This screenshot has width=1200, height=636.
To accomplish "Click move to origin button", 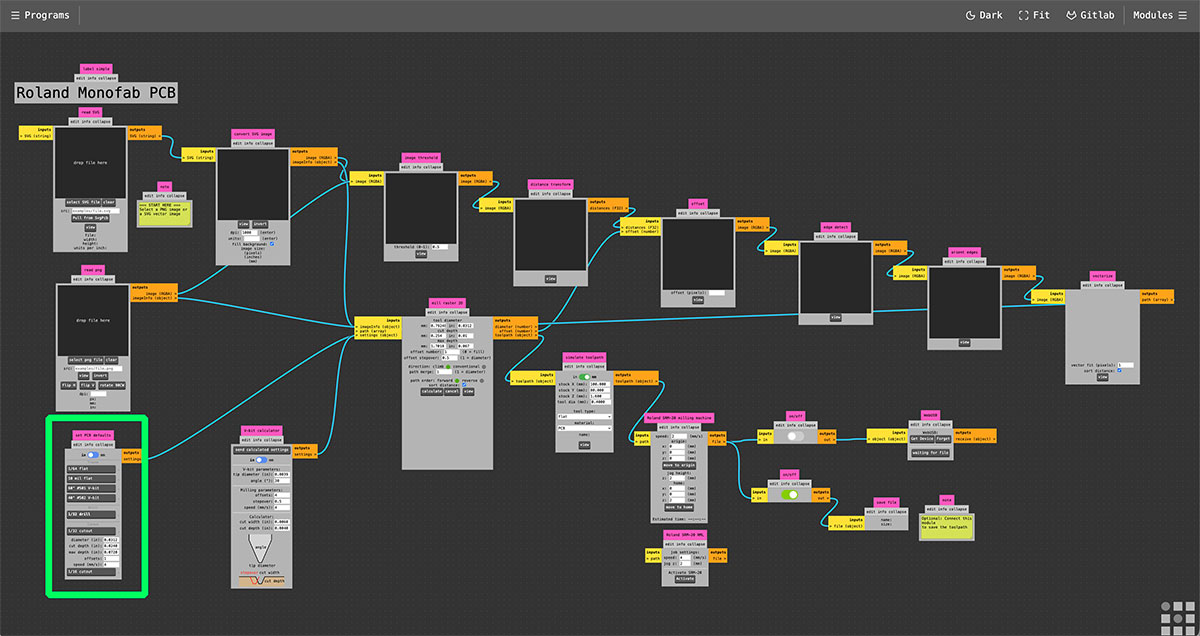I will 679,465.
